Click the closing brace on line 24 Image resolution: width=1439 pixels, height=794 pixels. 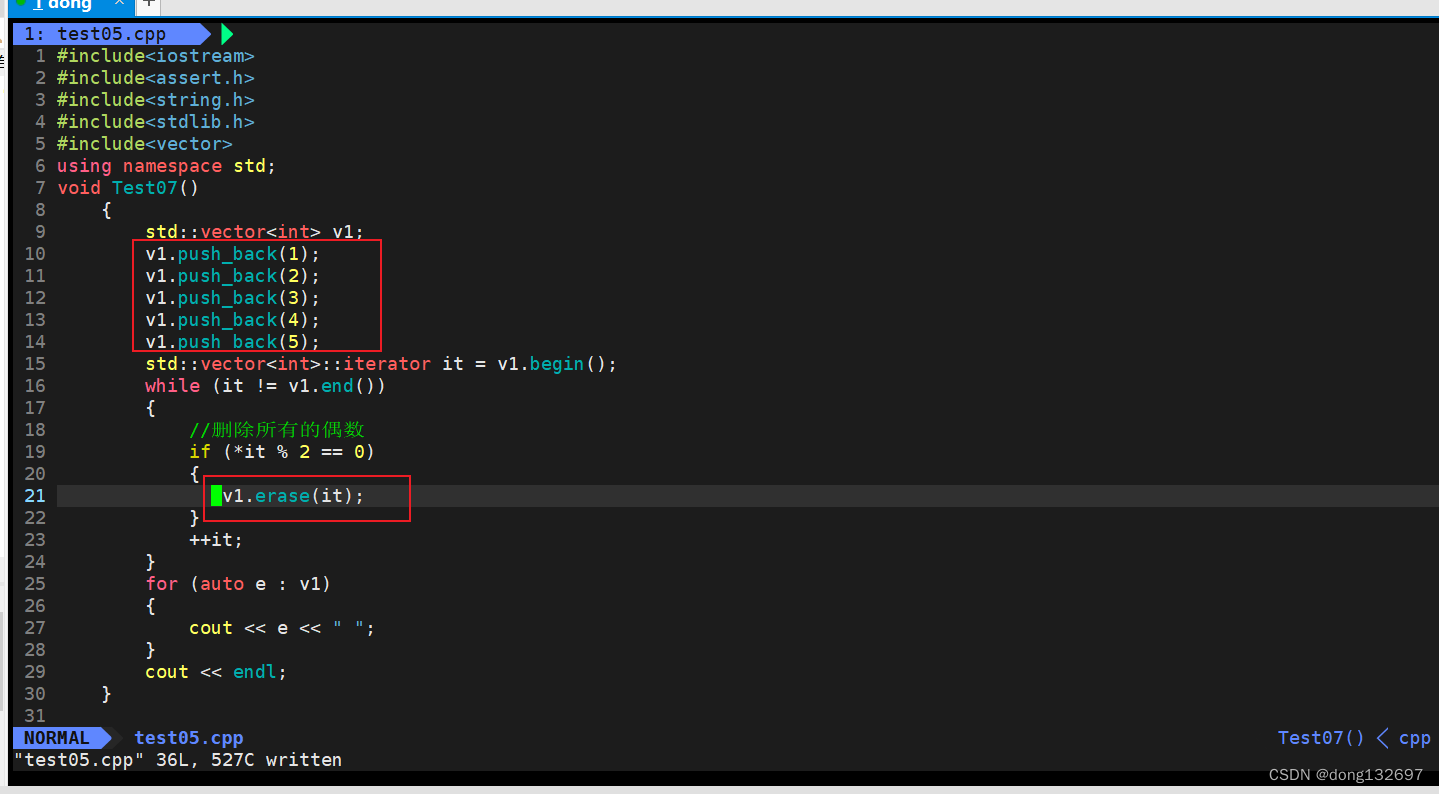pyautogui.click(x=151, y=562)
